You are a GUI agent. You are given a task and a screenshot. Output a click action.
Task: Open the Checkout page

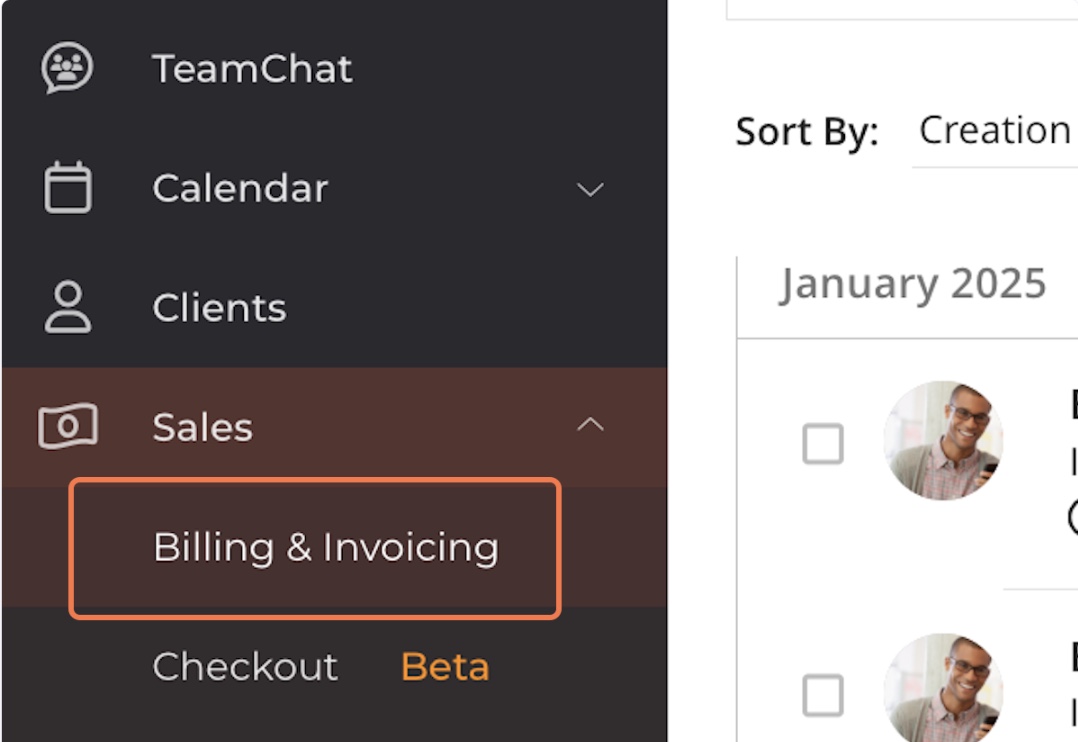pyautogui.click(x=245, y=667)
